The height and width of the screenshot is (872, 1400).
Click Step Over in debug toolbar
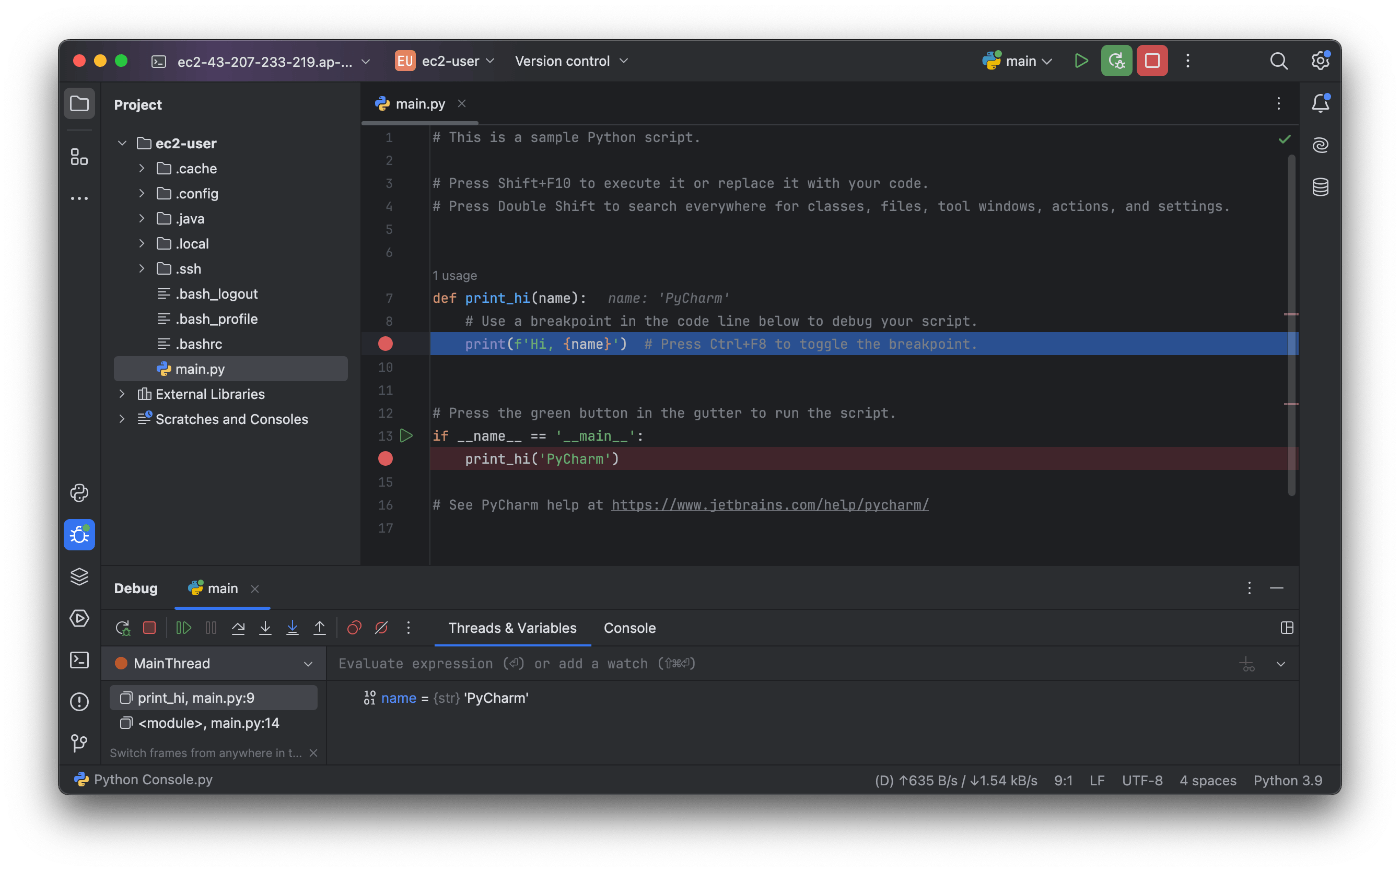238,628
